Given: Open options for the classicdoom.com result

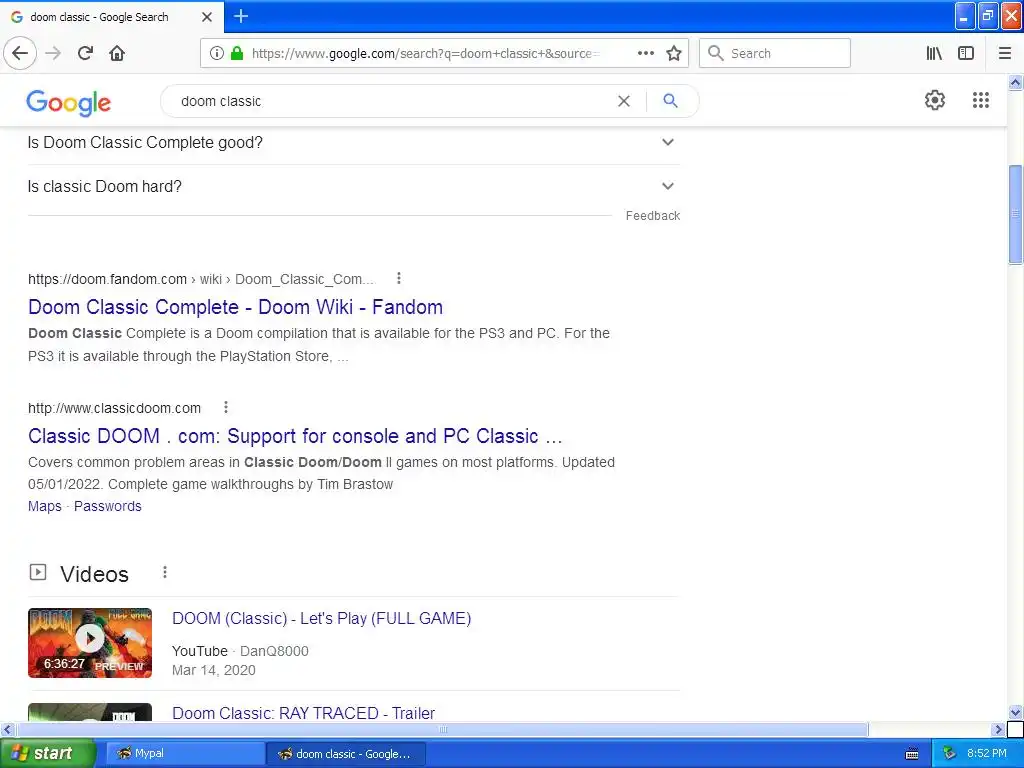Looking at the screenshot, I should point(226,408).
